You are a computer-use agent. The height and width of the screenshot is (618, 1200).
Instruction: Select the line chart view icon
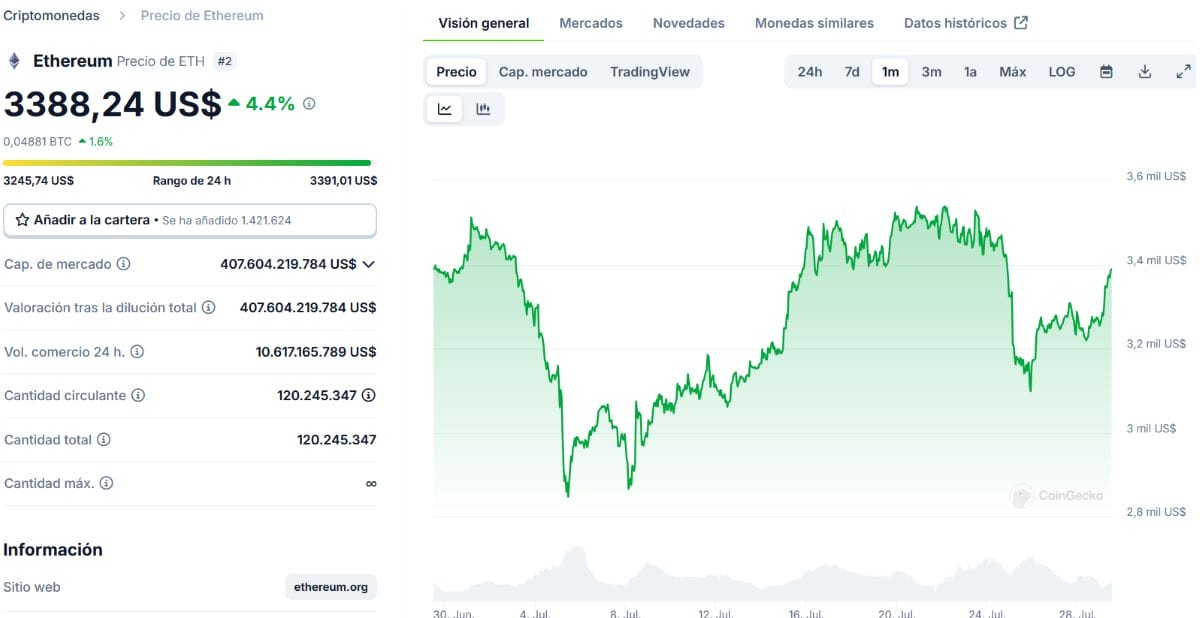click(445, 109)
